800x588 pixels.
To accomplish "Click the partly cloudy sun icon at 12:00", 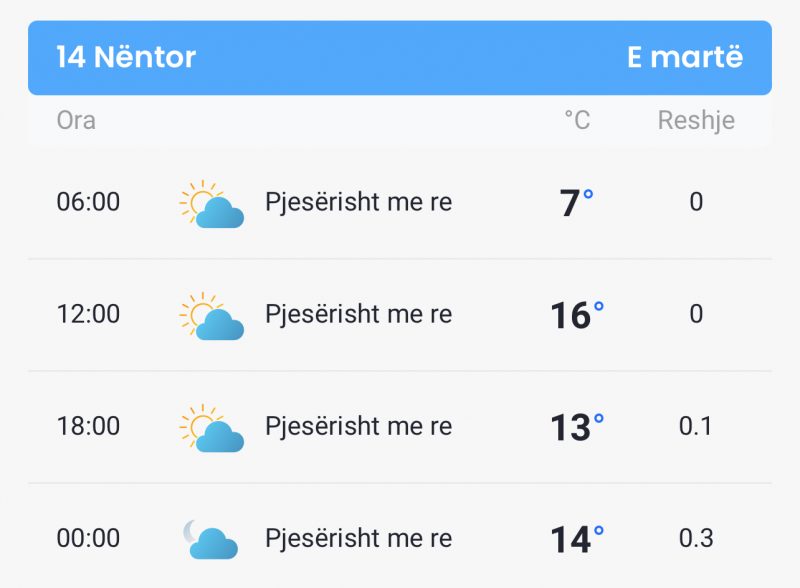I will coord(211,316).
